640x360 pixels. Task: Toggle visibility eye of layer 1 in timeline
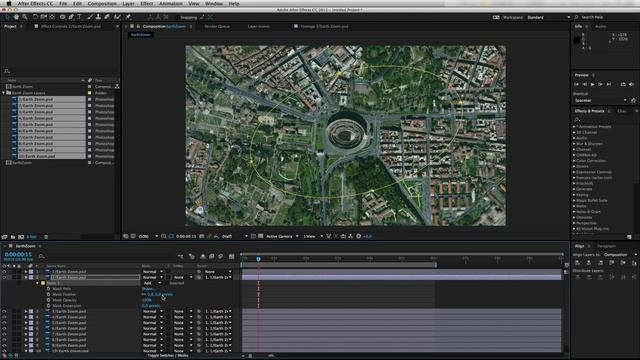click(x=4, y=271)
